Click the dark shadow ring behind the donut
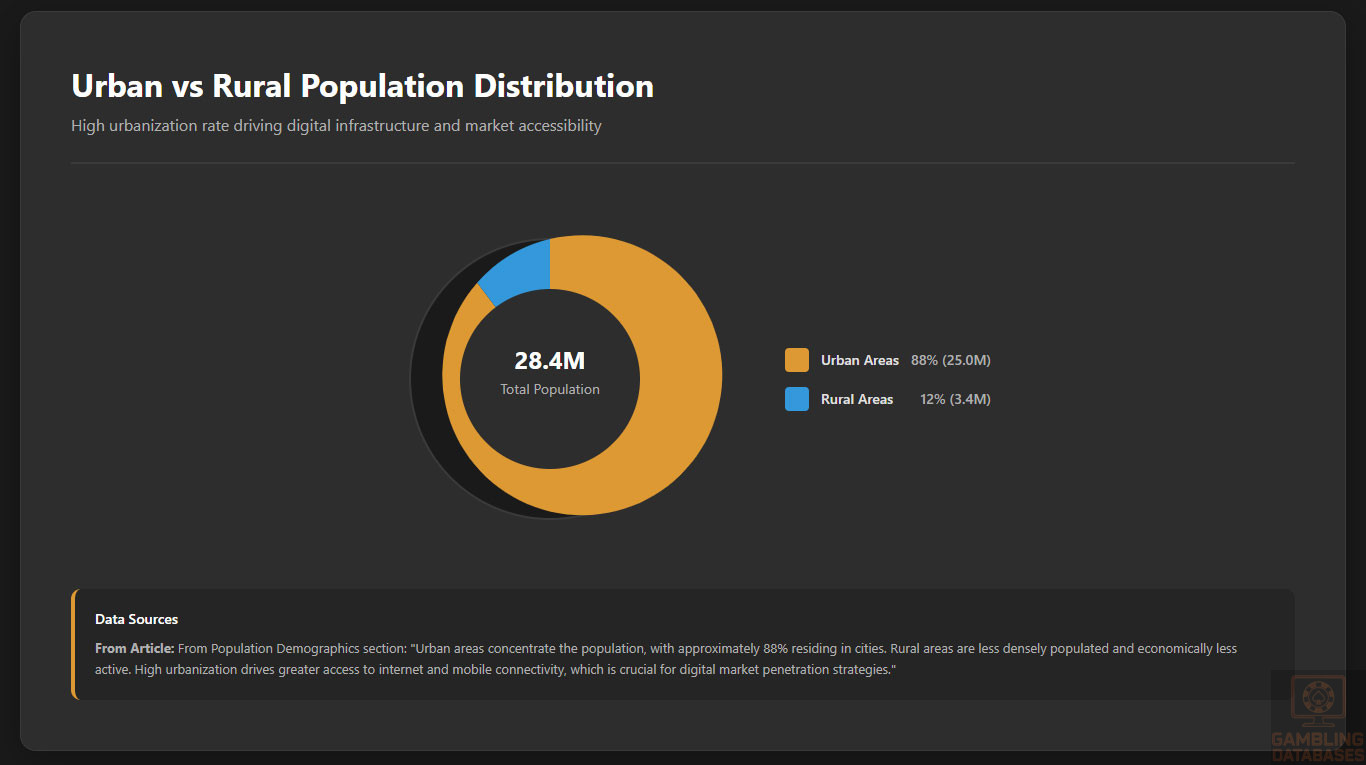Viewport: 1366px width, 765px height. (428, 400)
